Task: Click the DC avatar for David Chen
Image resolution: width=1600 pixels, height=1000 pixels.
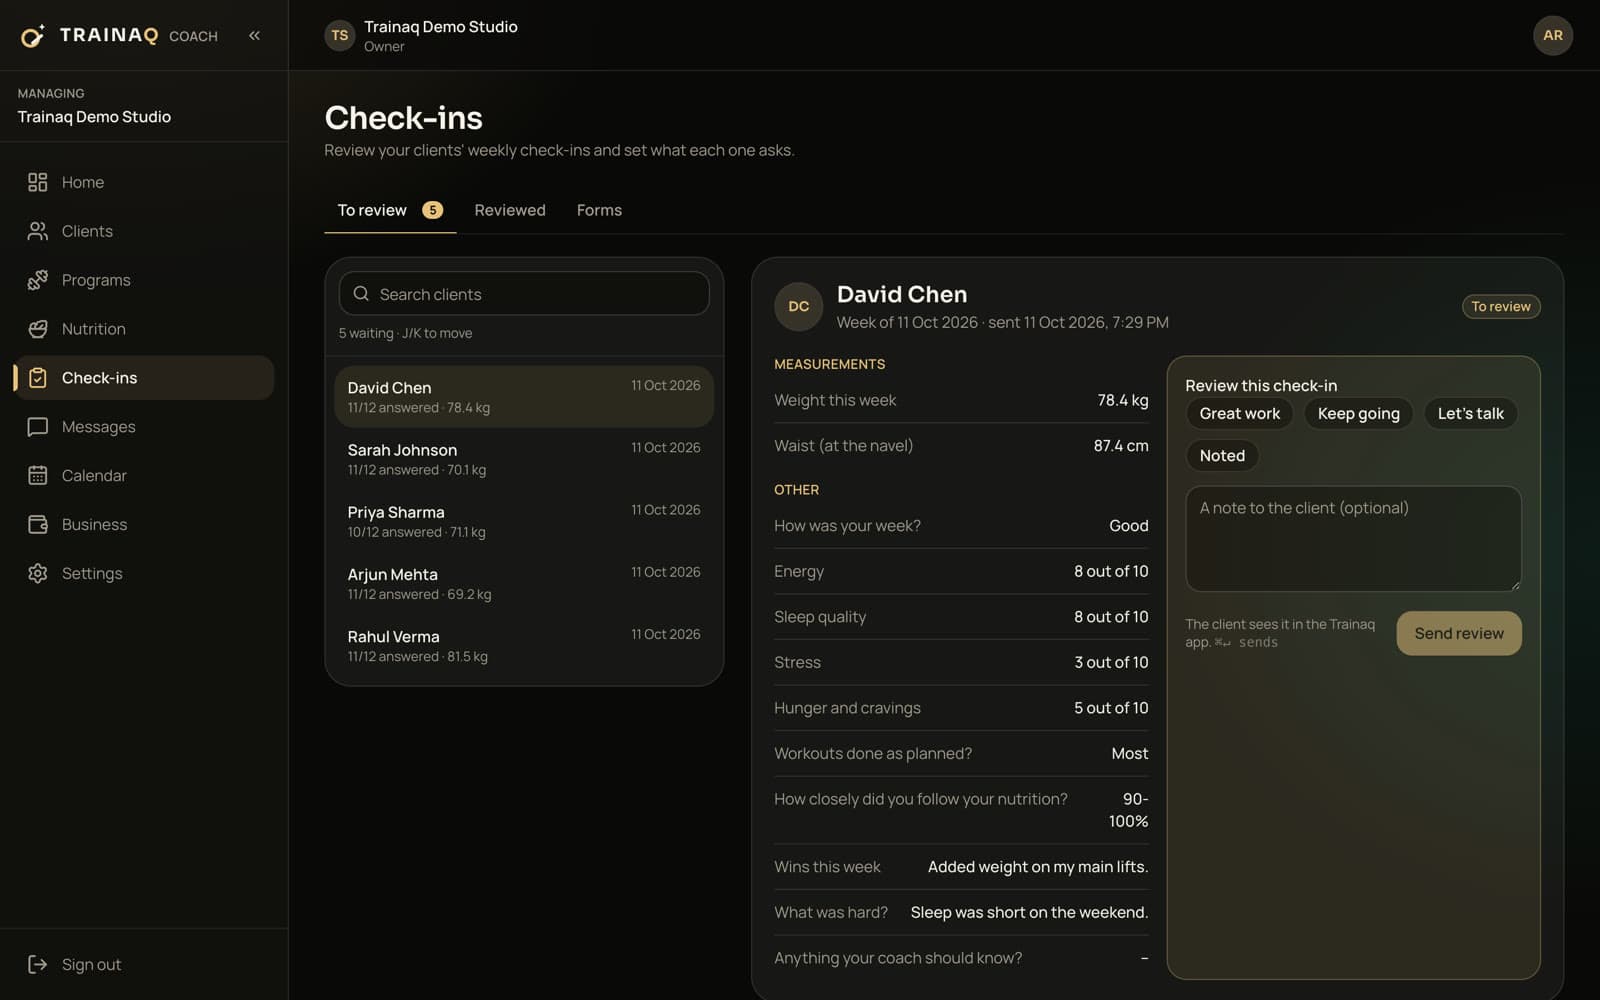Action: 799,306
